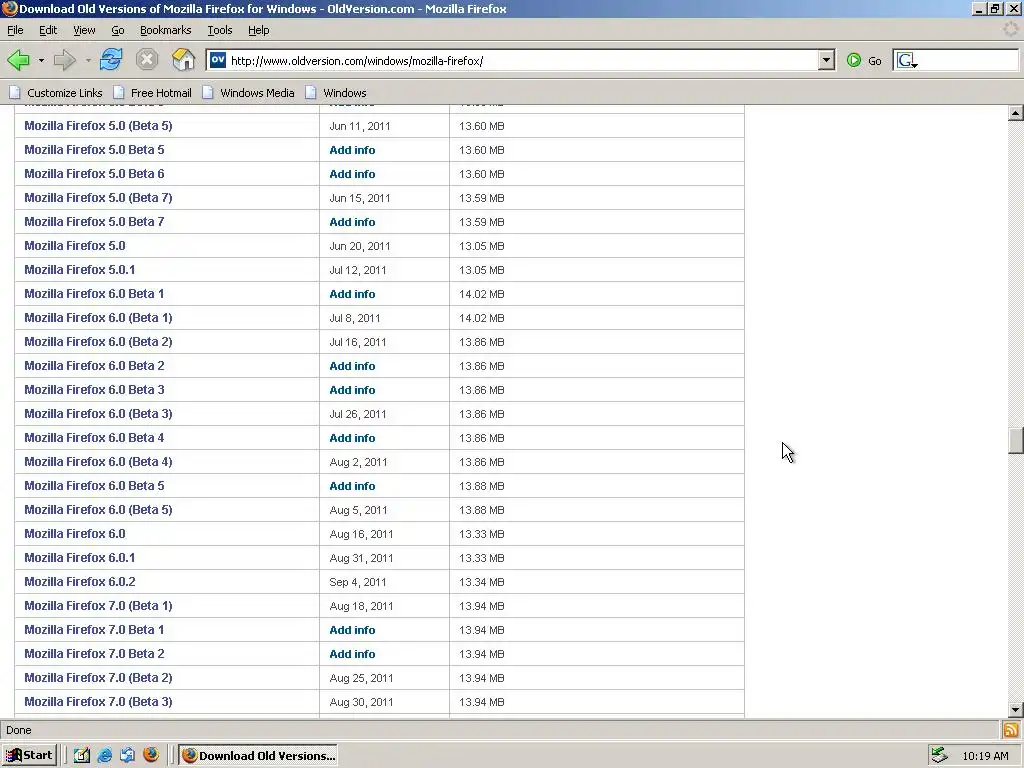Click Add info for Firefox 5.0 Beta 6
This screenshot has height=768, width=1024.
(352, 174)
